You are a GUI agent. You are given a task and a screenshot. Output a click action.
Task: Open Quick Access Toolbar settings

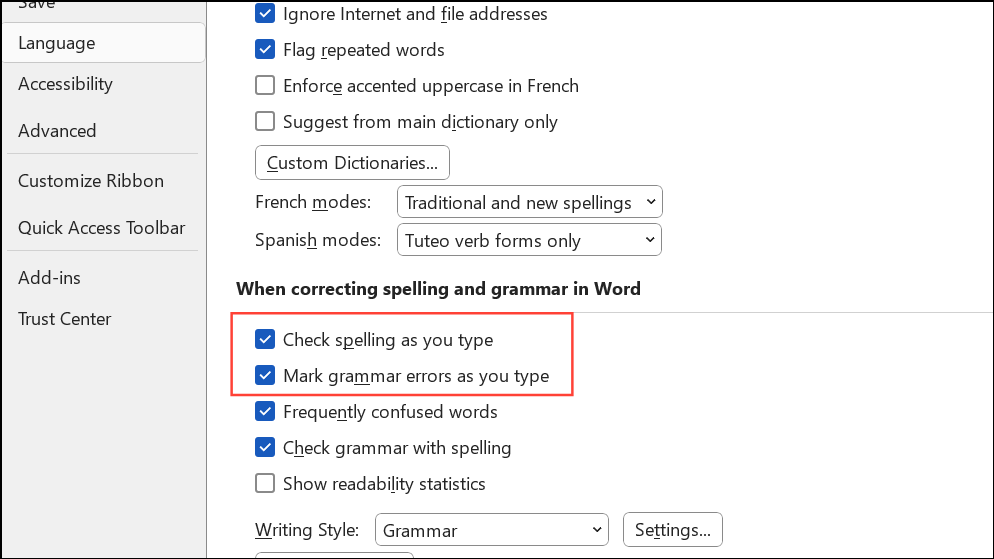tap(102, 228)
